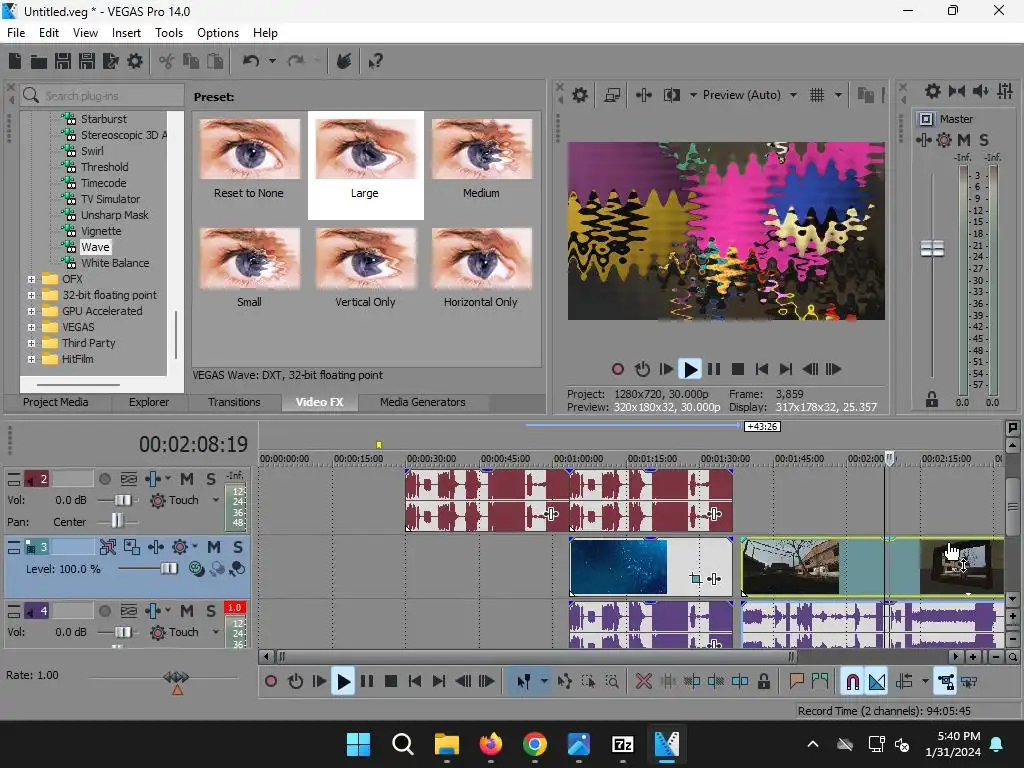Screen dimensions: 1024x768
Task: Open the Options menu
Action: pyautogui.click(x=217, y=33)
